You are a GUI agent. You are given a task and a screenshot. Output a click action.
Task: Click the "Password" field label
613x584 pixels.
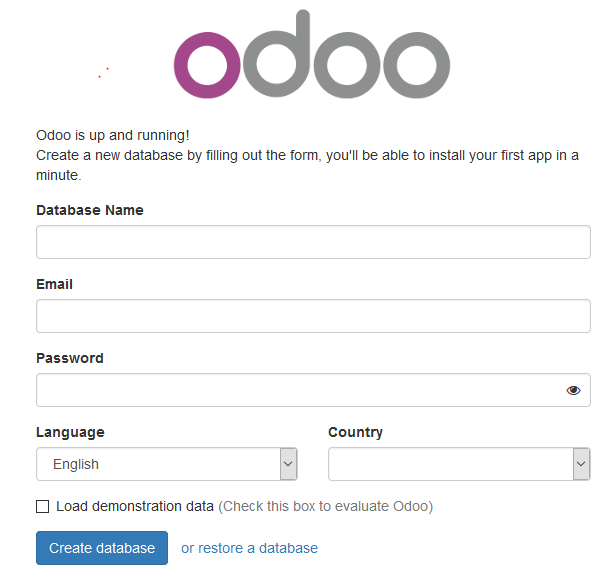click(70, 358)
